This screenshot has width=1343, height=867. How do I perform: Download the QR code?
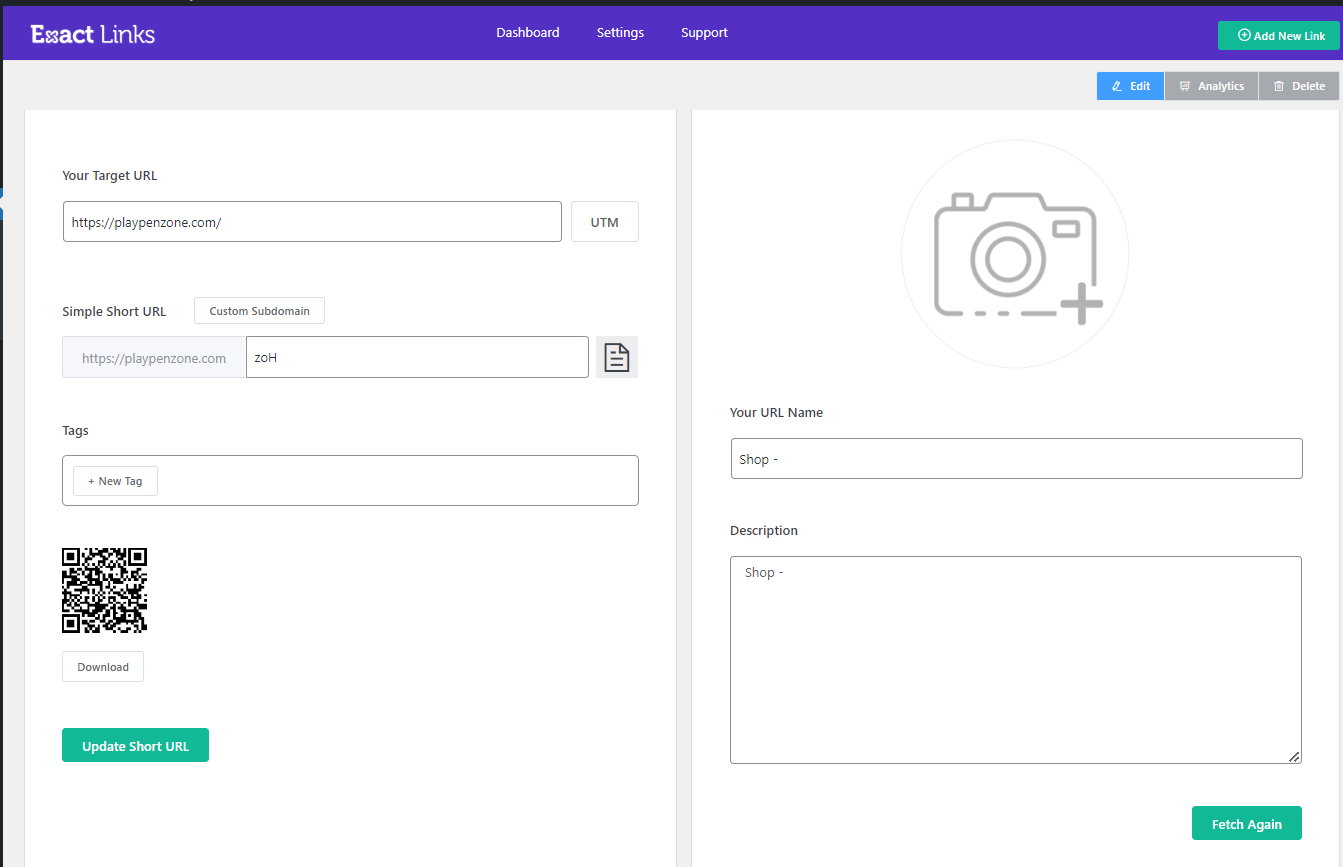tap(103, 667)
